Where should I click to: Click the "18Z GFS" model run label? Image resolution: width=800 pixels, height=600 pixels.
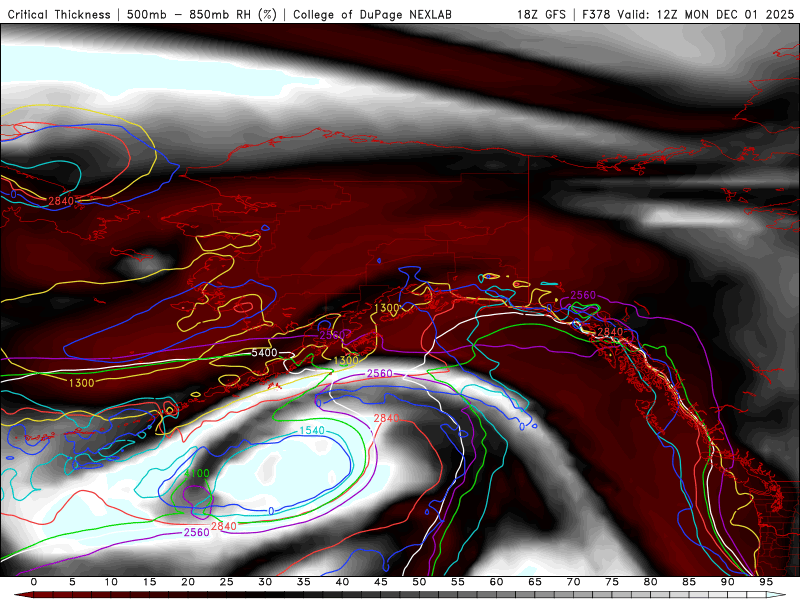[x=541, y=14]
